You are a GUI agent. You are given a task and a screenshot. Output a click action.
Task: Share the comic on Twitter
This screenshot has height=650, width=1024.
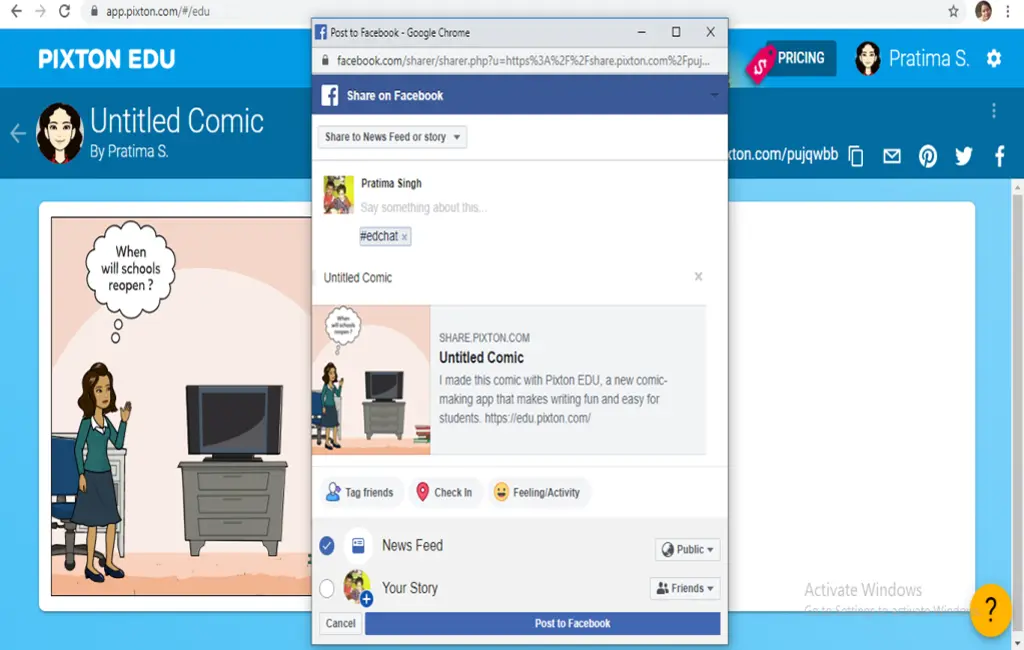point(963,156)
